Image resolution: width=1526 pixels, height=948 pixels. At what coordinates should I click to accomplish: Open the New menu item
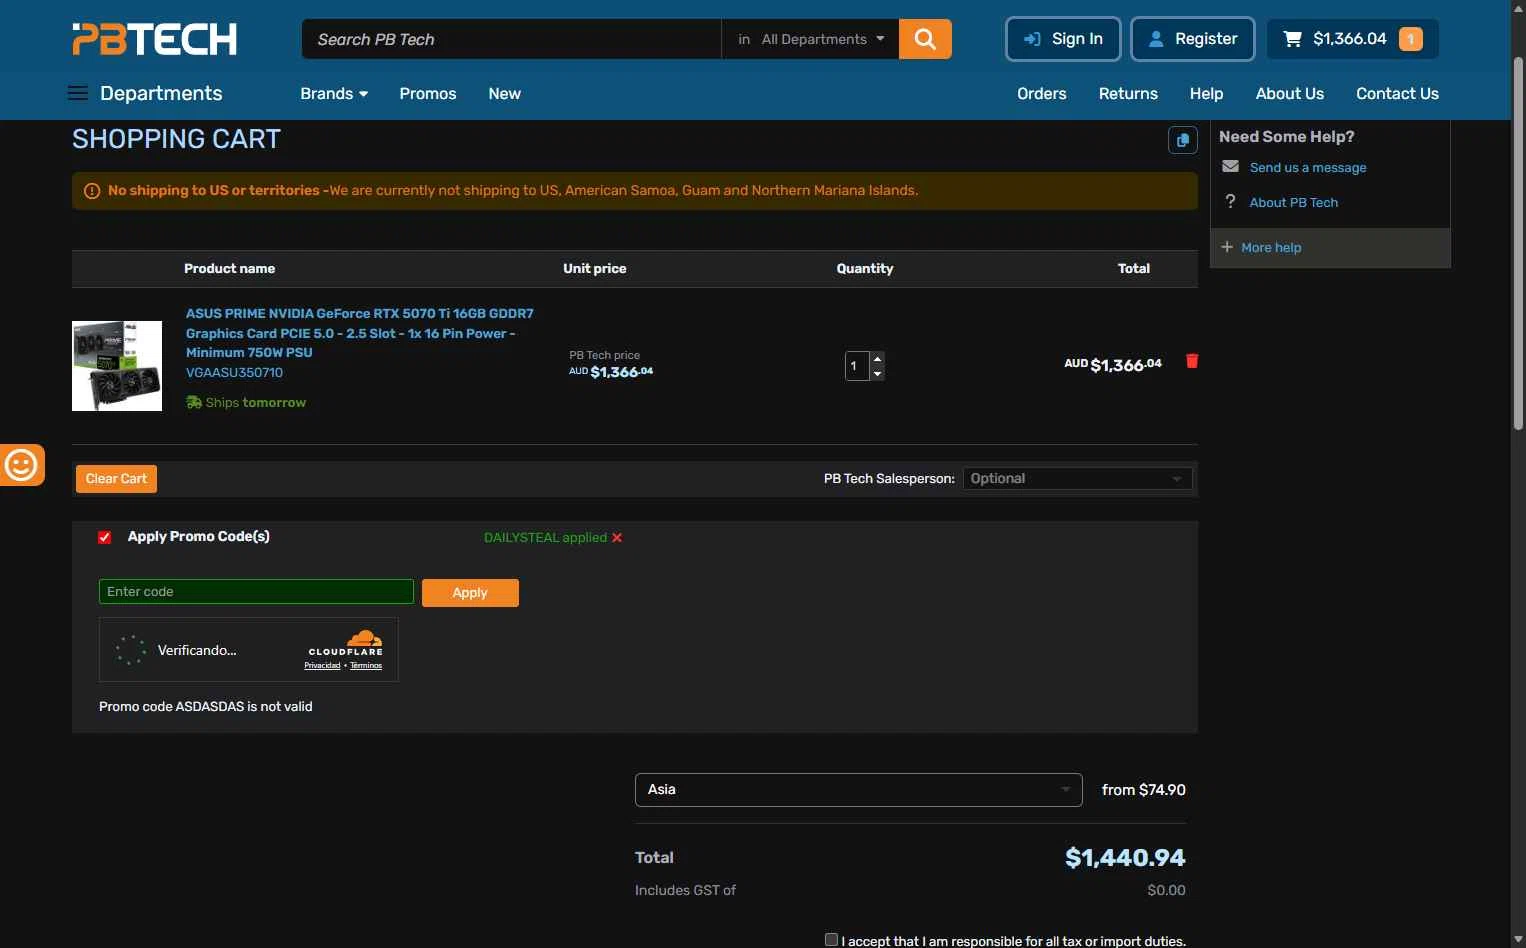click(505, 93)
